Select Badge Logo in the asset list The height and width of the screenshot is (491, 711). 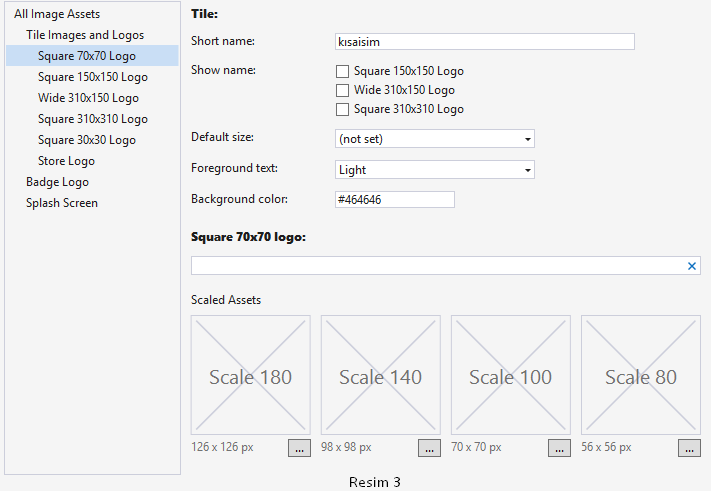[x=57, y=182]
